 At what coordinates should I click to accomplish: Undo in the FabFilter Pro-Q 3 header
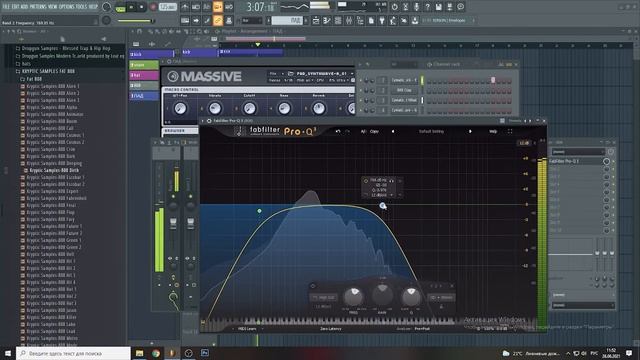tap(338, 131)
